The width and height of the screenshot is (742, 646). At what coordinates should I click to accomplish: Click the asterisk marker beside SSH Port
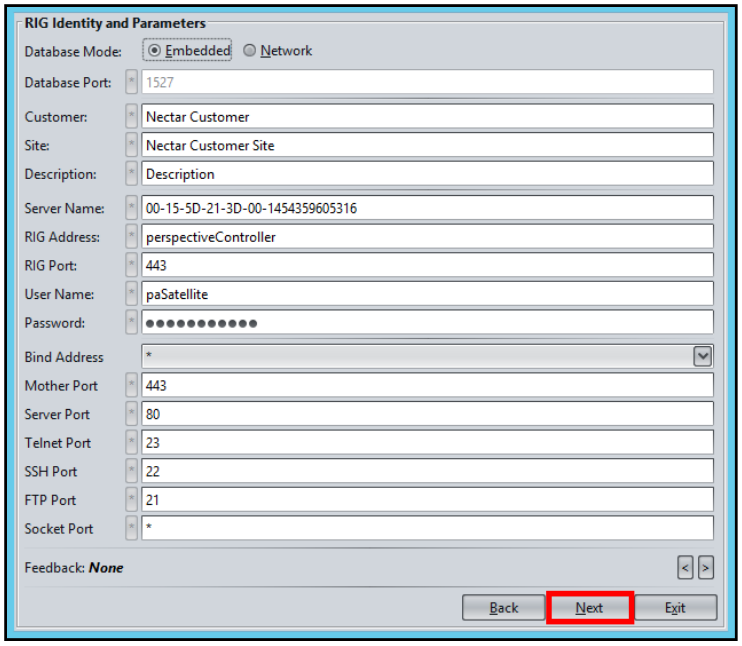[132, 471]
